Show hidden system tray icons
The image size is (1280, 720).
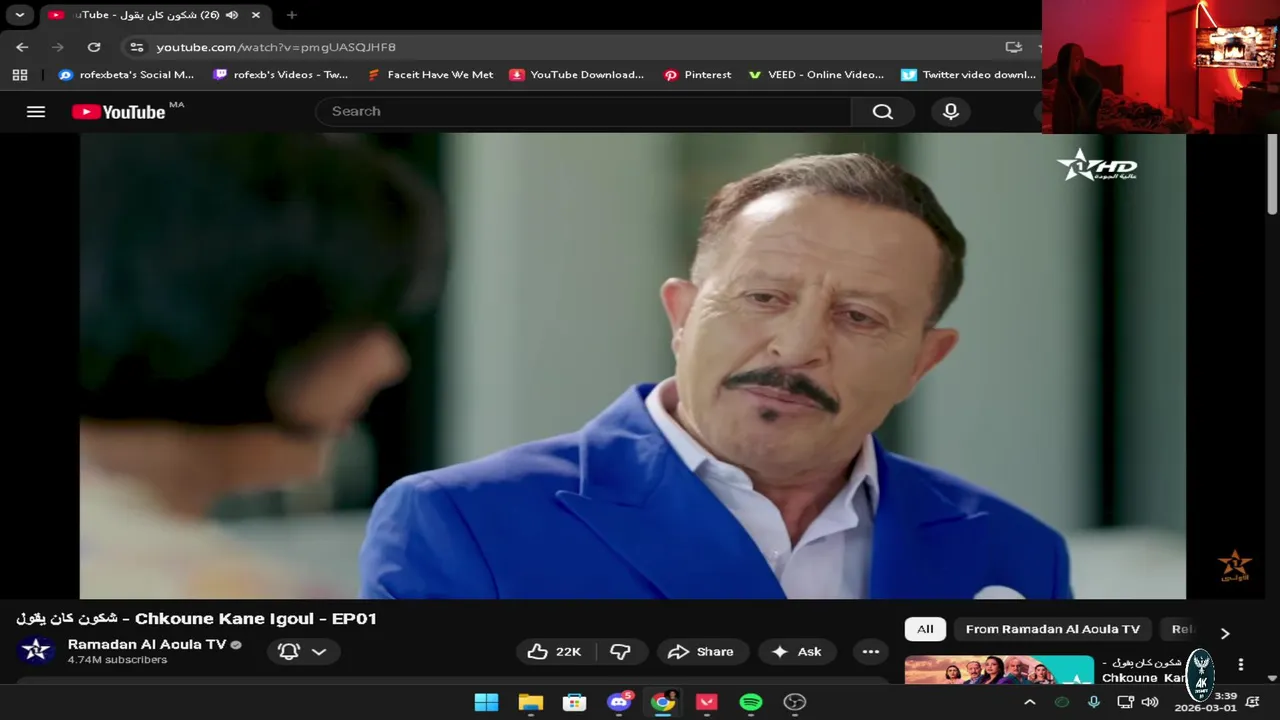[x=1029, y=703]
